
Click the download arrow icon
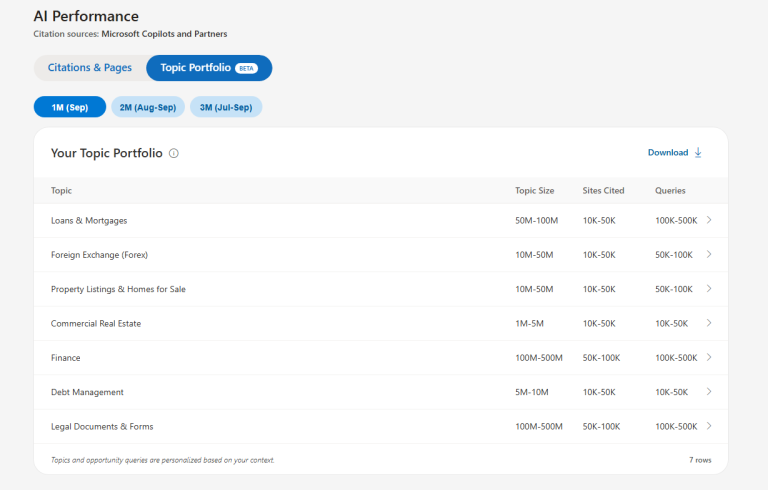[x=698, y=153]
